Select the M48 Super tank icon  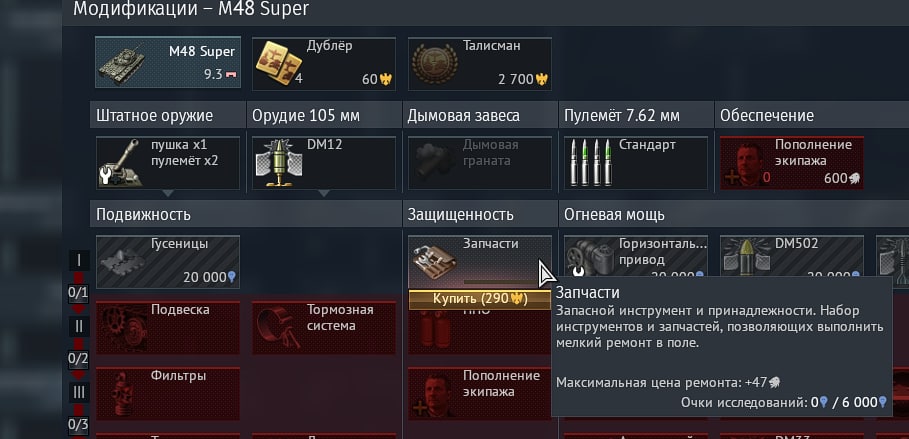pos(122,63)
